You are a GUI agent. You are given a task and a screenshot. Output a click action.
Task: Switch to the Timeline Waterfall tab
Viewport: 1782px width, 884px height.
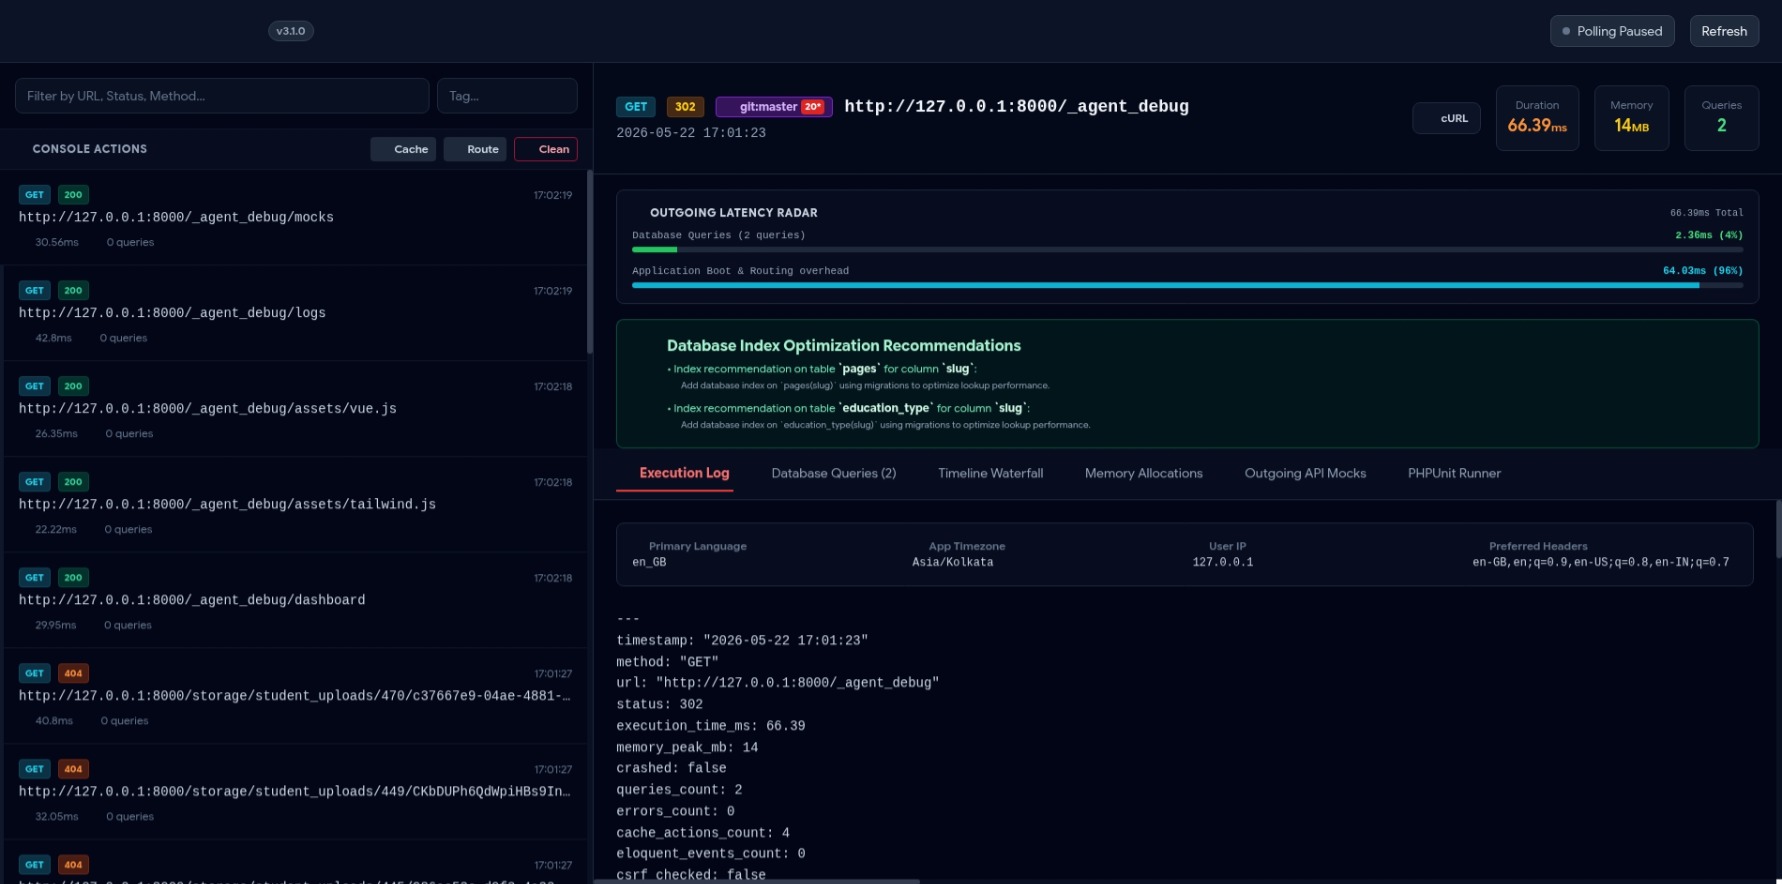(x=990, y=473)
